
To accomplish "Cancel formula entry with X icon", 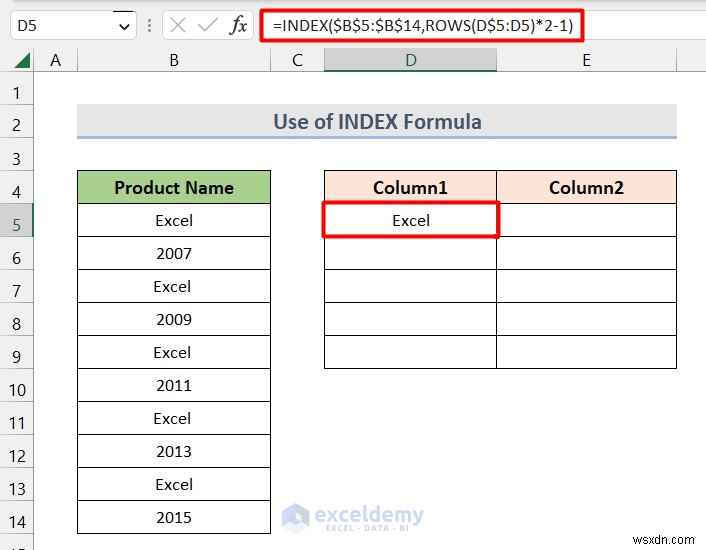I will pyautogui.click(x=178, y=25).
